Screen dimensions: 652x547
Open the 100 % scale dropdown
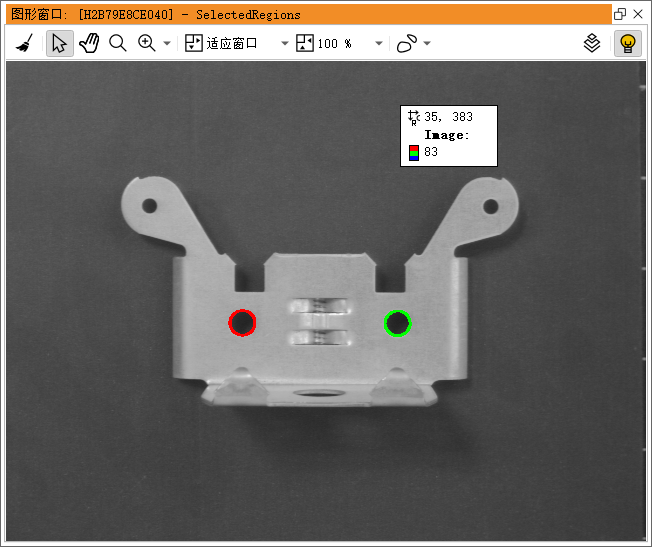[379, 43]
